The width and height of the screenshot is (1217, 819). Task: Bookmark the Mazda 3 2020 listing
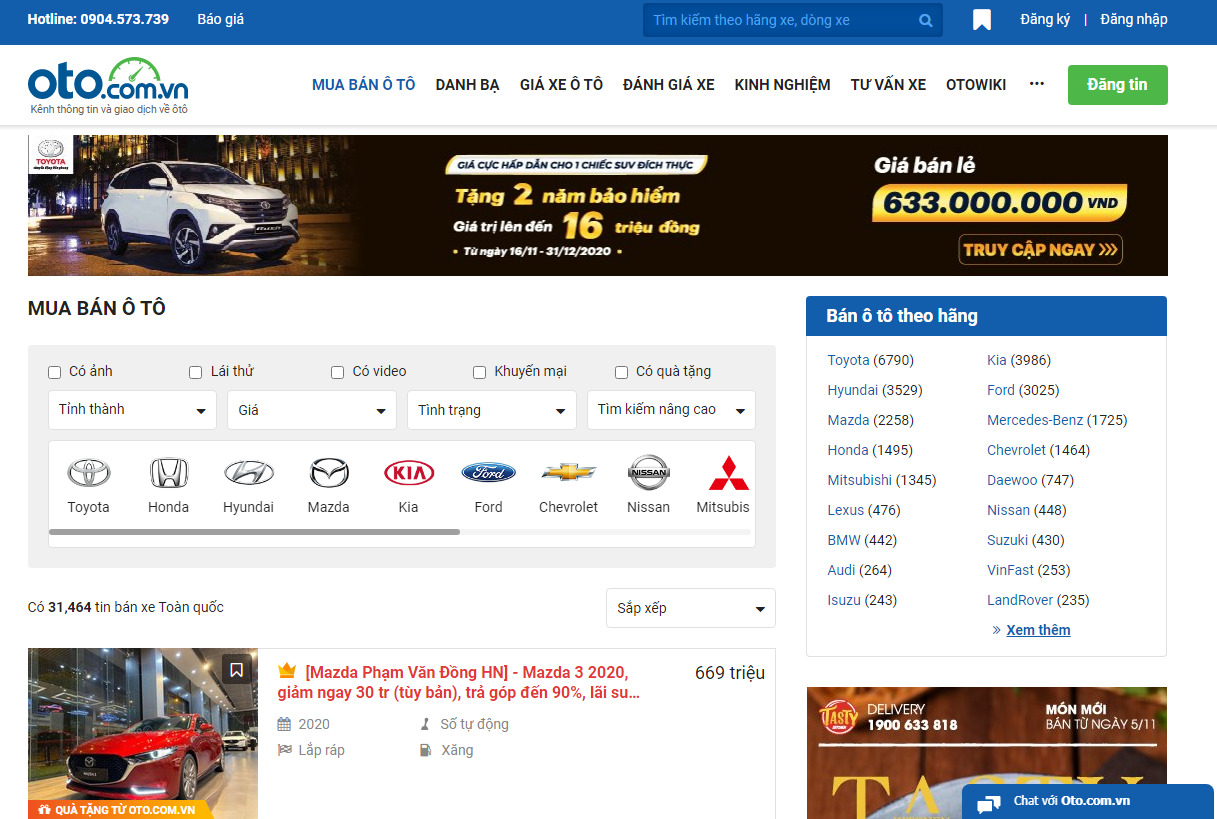(x=236, y=670)
